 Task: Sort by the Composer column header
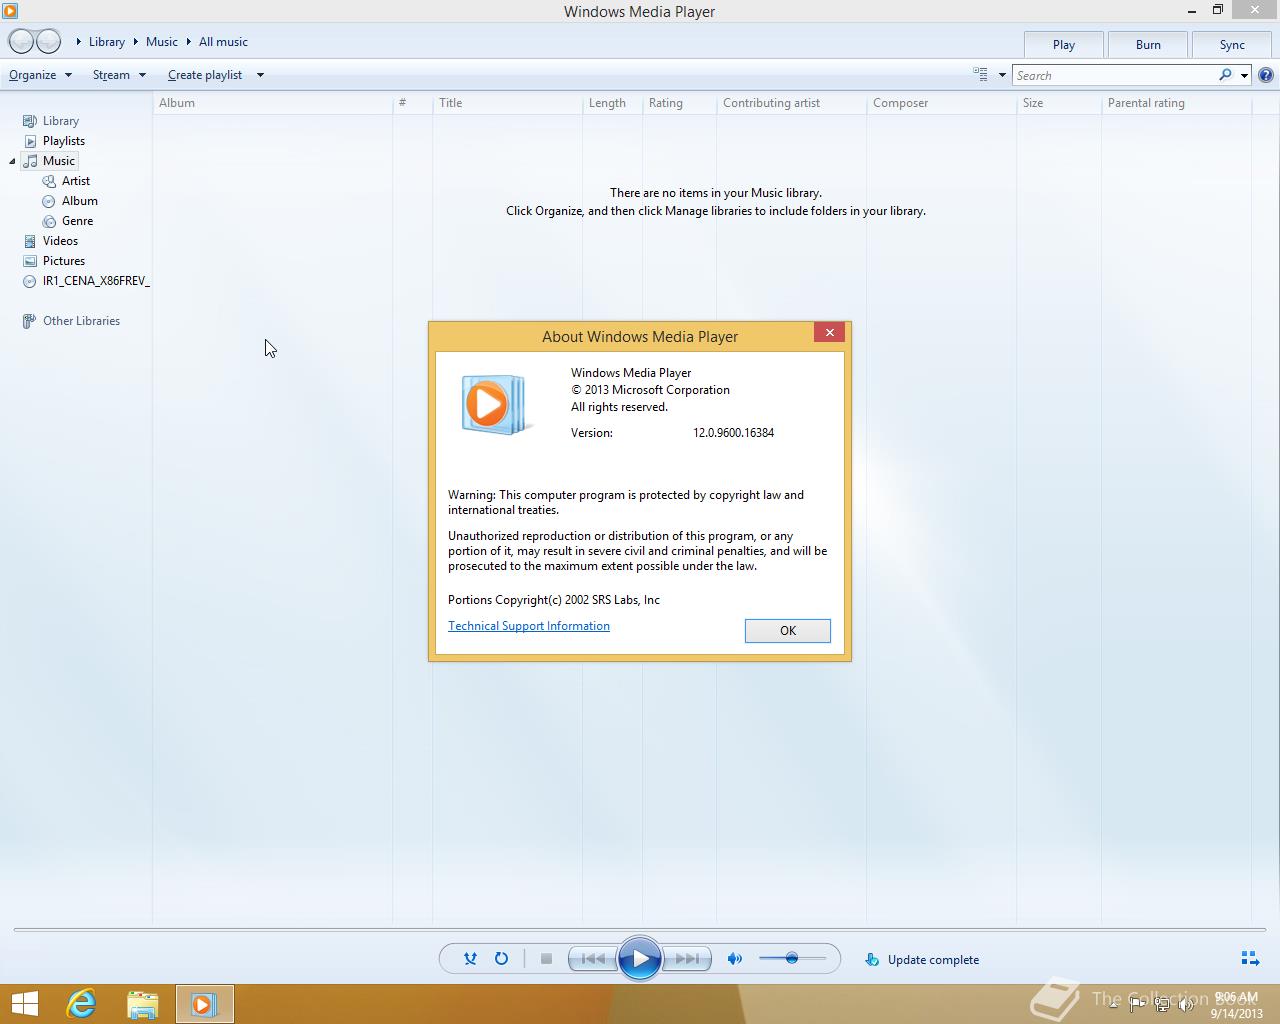click(x=941, y=103)
